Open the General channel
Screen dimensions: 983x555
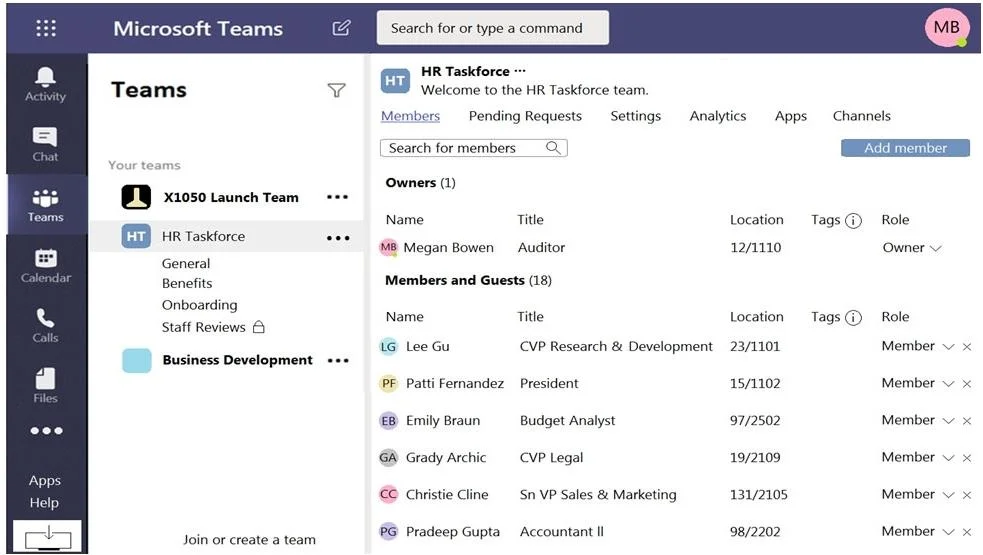(x=186, y=264)
